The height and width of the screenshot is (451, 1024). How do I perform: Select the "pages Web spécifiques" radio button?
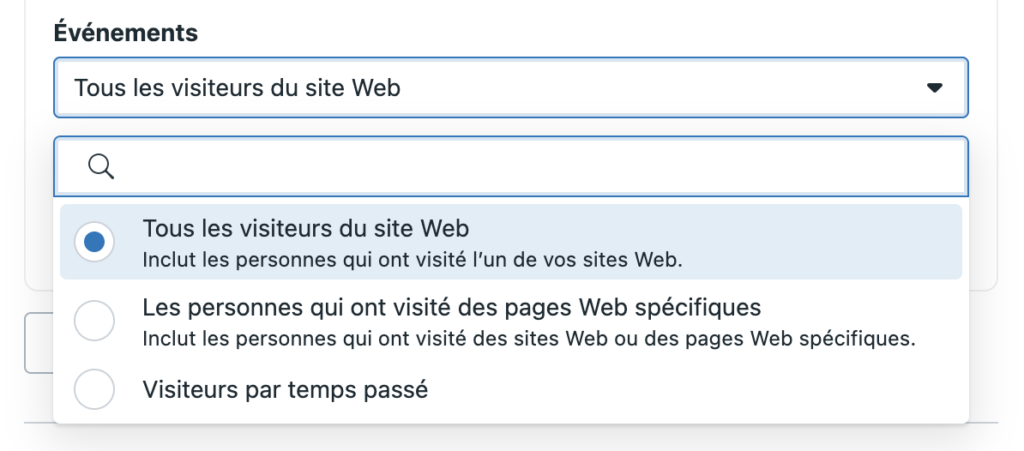(x=95, y=321)
